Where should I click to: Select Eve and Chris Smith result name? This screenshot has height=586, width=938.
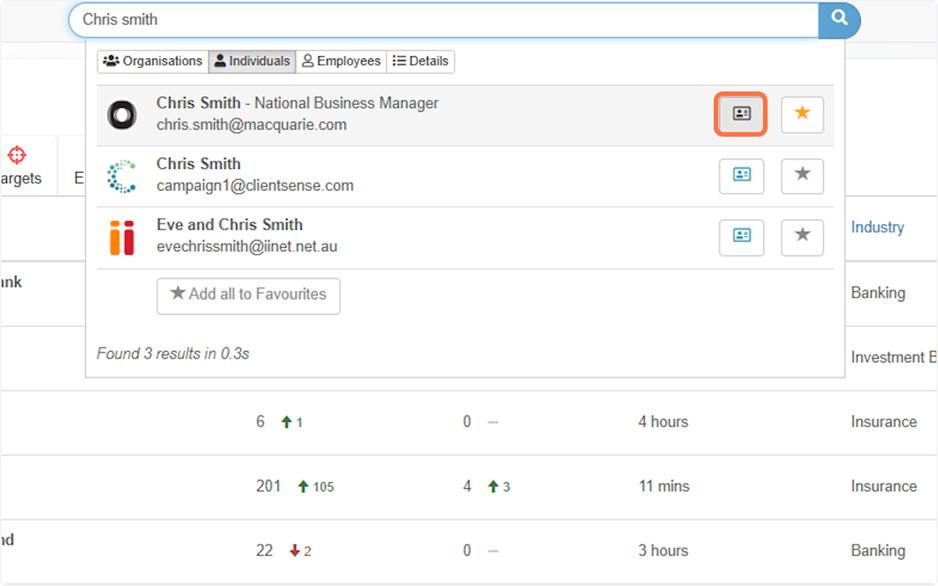(229, 225)
